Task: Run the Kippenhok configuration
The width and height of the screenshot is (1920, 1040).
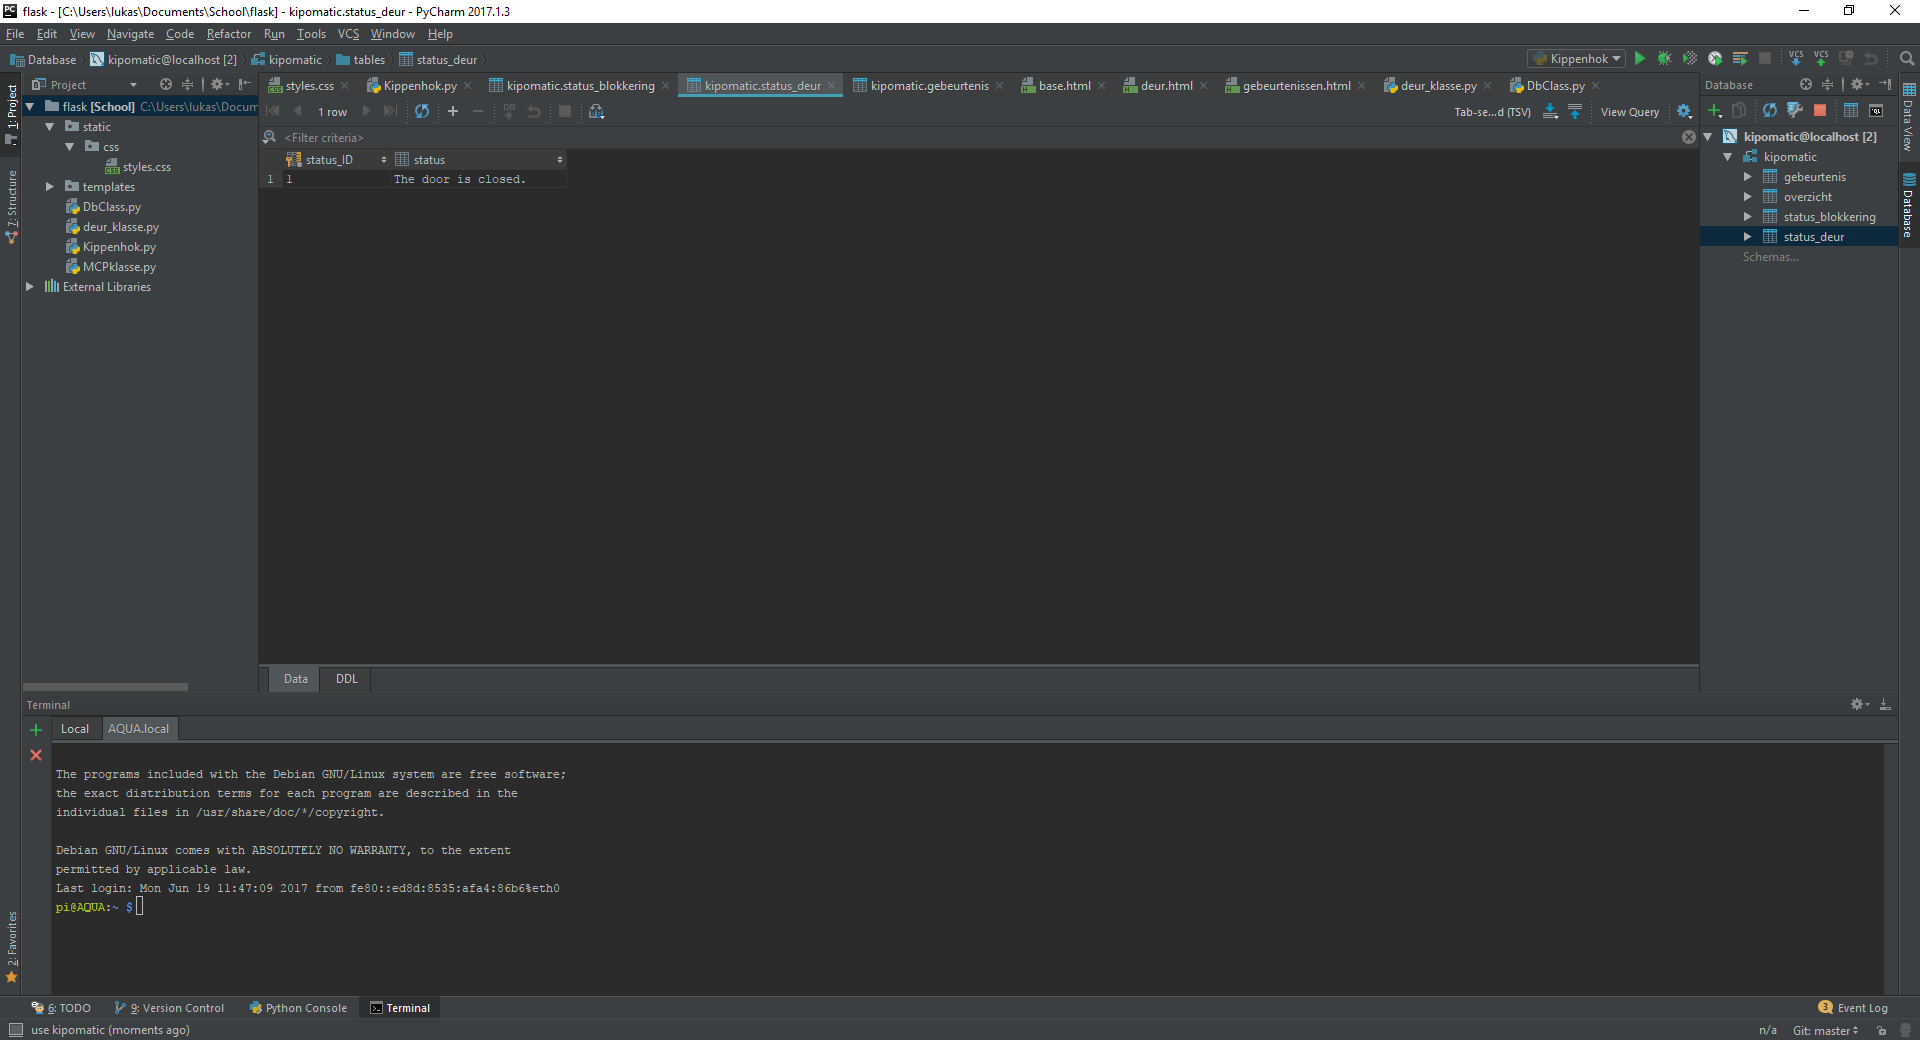Action: tap(1640, 59)
